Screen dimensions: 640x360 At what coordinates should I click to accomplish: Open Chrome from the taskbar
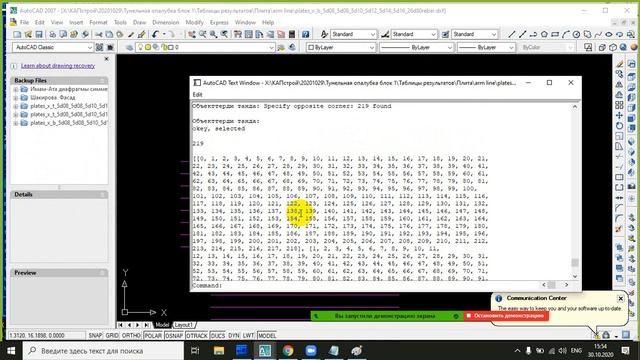(288, 351)
